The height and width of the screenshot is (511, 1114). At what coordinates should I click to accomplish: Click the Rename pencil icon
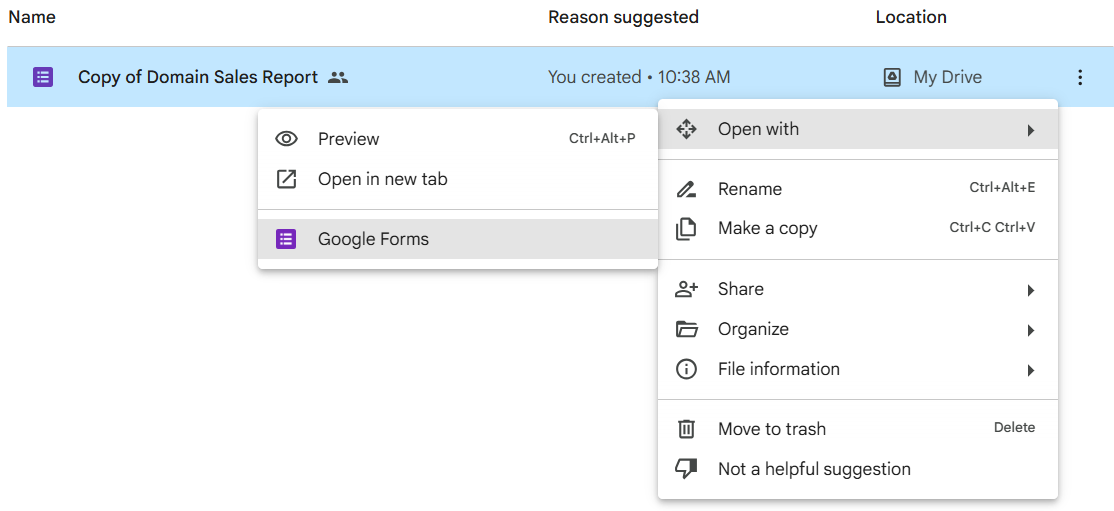686,189
